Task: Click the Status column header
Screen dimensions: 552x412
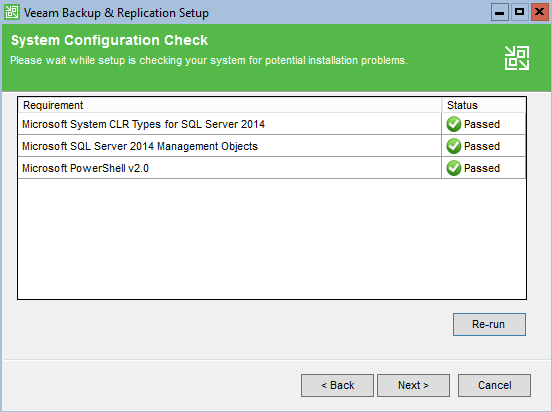Action: coord(484,105)
